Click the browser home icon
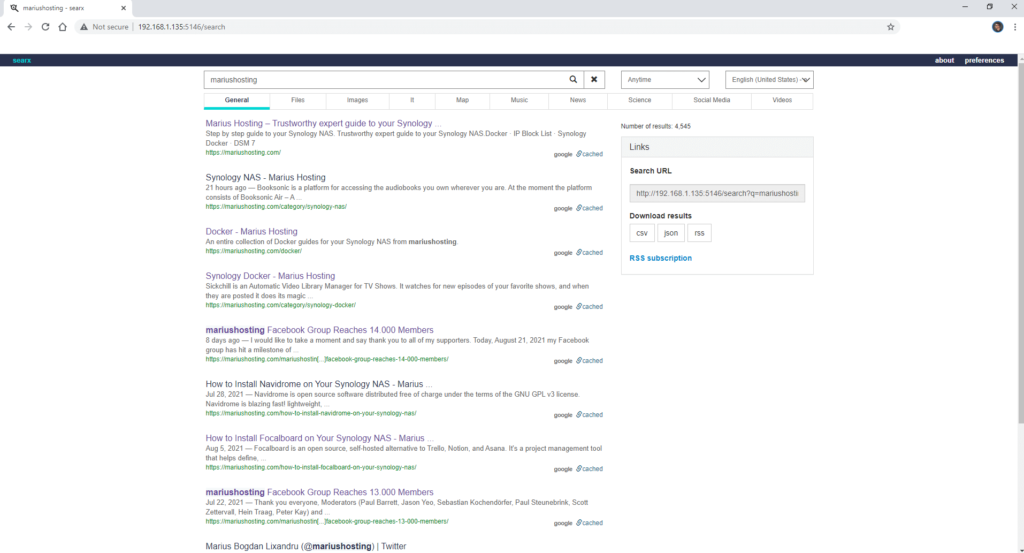This screenshot has height=553, width=1024. (63, 27)
